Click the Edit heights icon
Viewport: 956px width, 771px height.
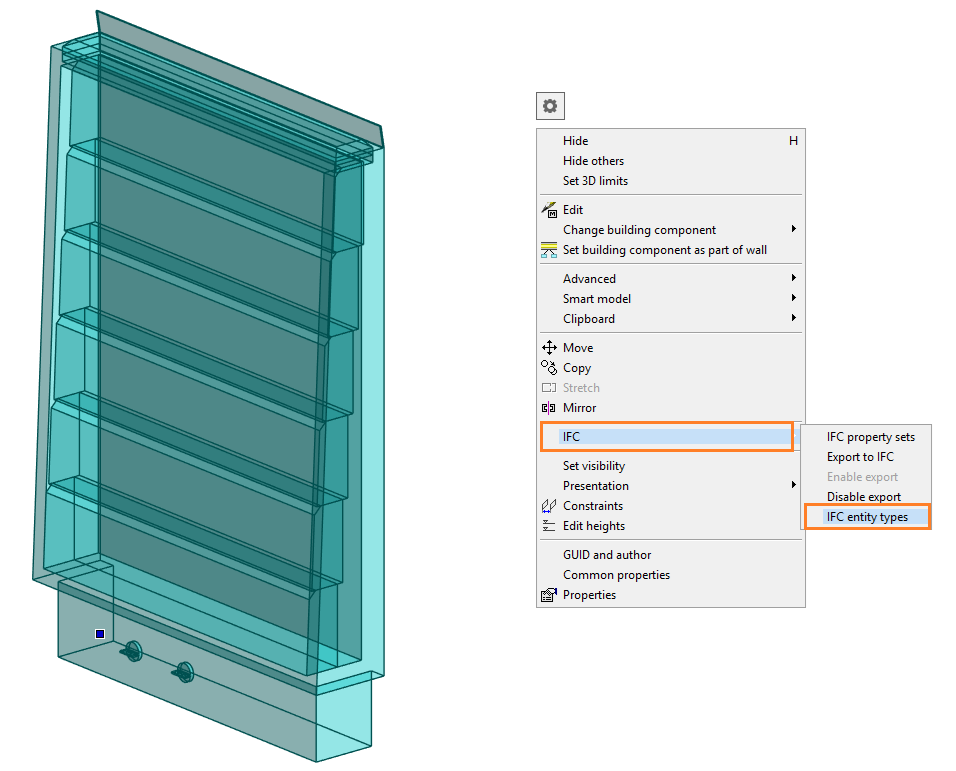549,526
